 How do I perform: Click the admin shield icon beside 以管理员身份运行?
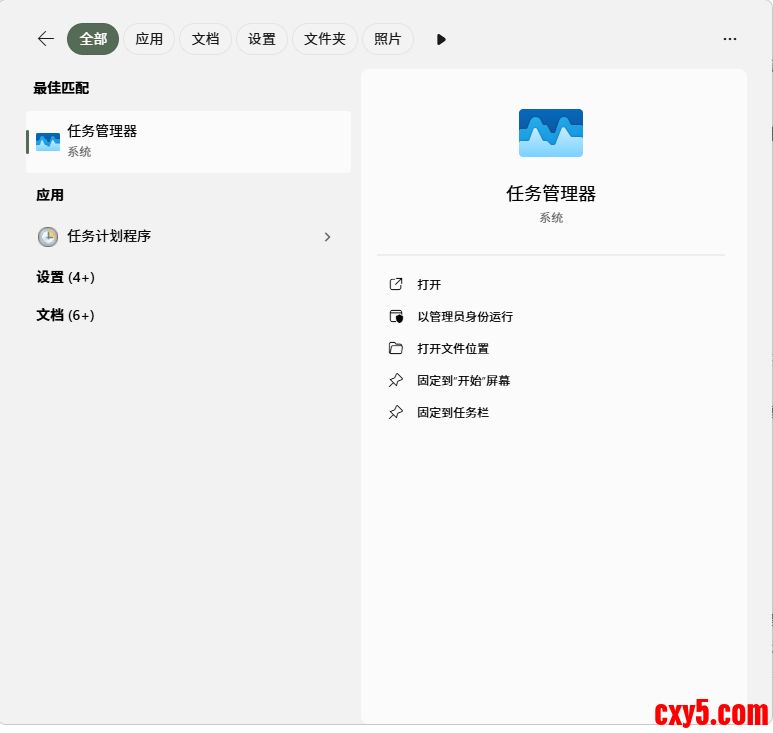(x=396, y=317)
